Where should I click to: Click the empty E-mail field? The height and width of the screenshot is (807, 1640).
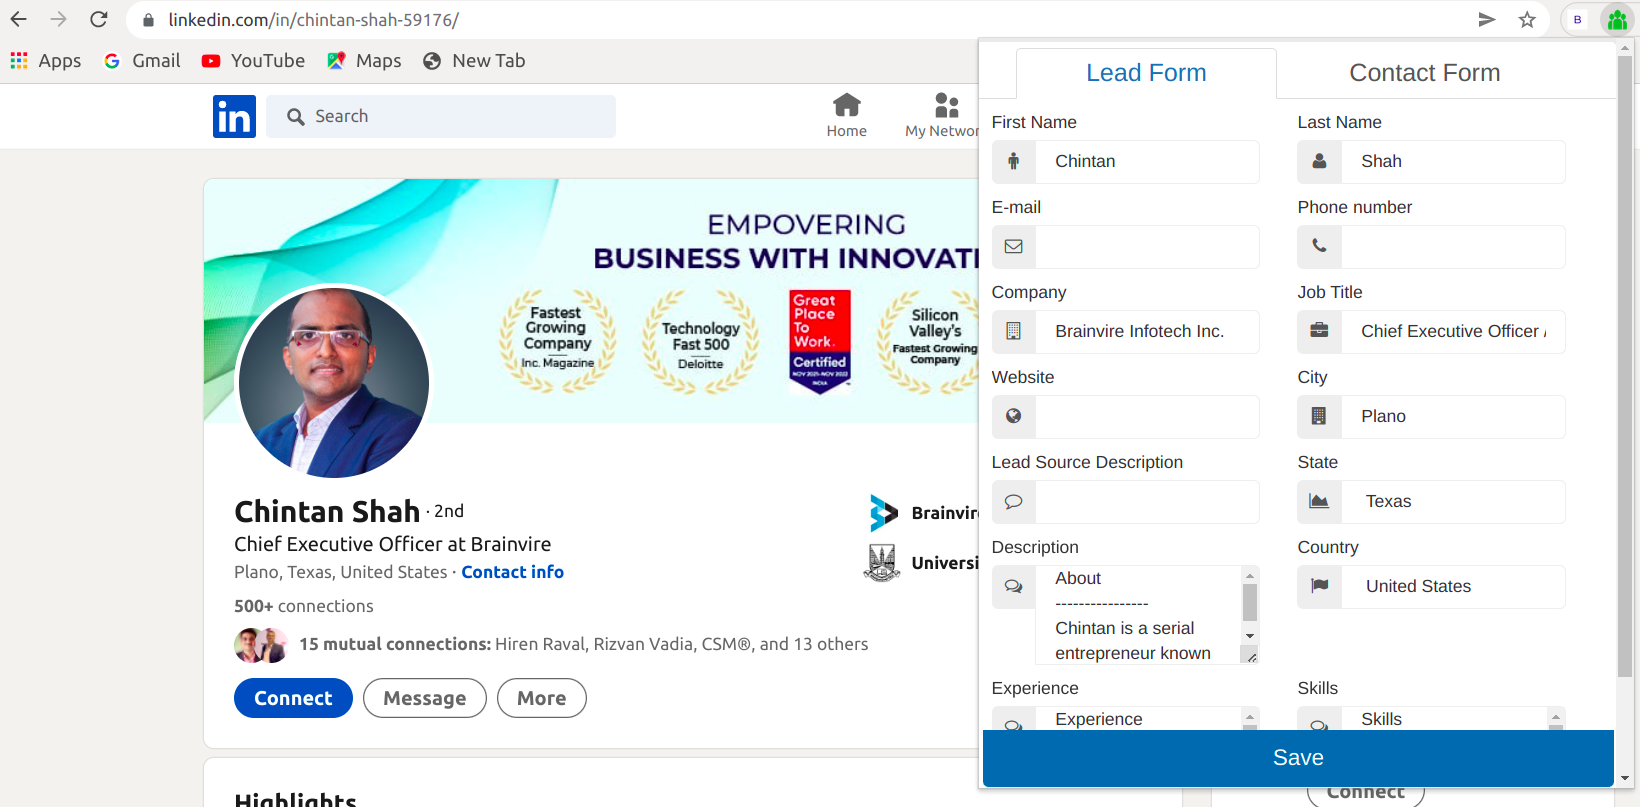pos(1147,247)
